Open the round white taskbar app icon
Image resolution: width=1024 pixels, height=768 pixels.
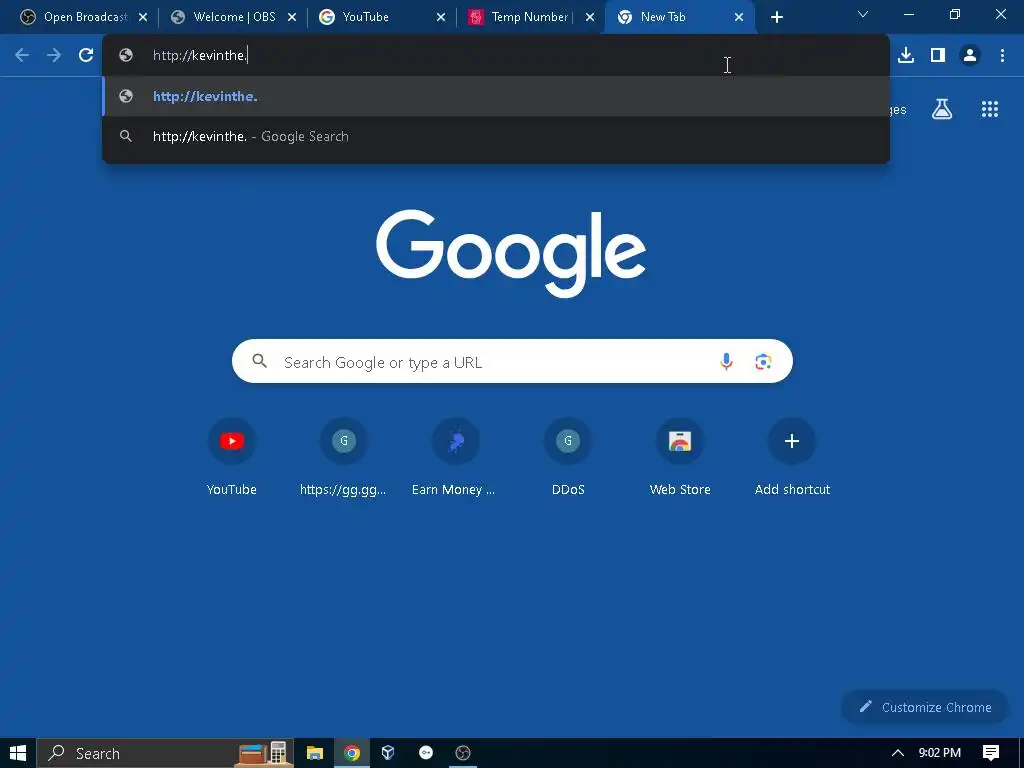tap(426, 753)
